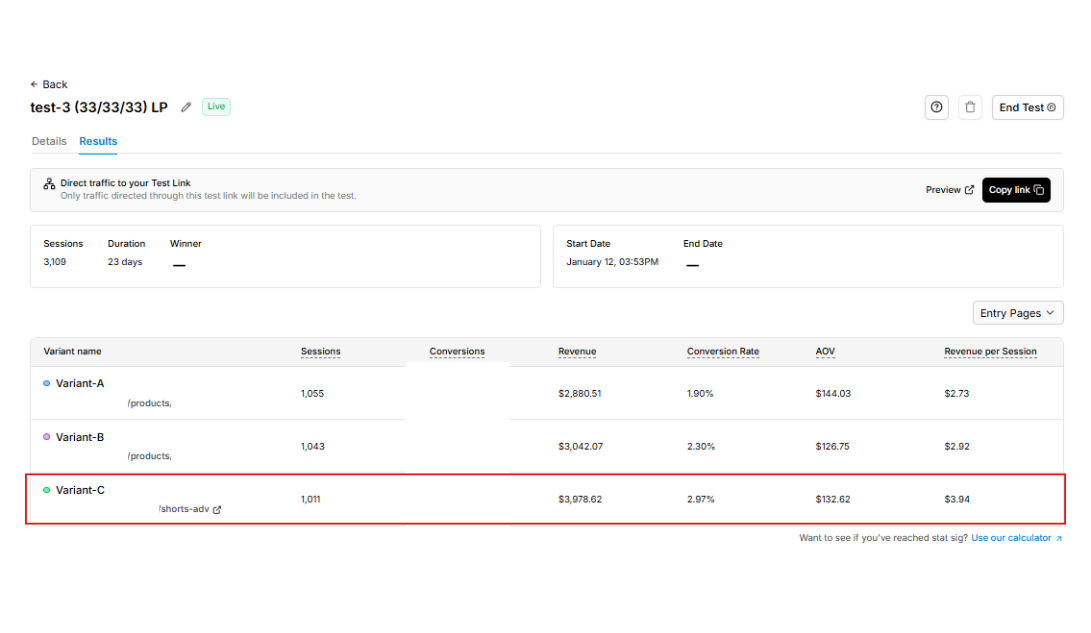Switch to the Details tab
Screen dimensions: 1091x633
49,141
